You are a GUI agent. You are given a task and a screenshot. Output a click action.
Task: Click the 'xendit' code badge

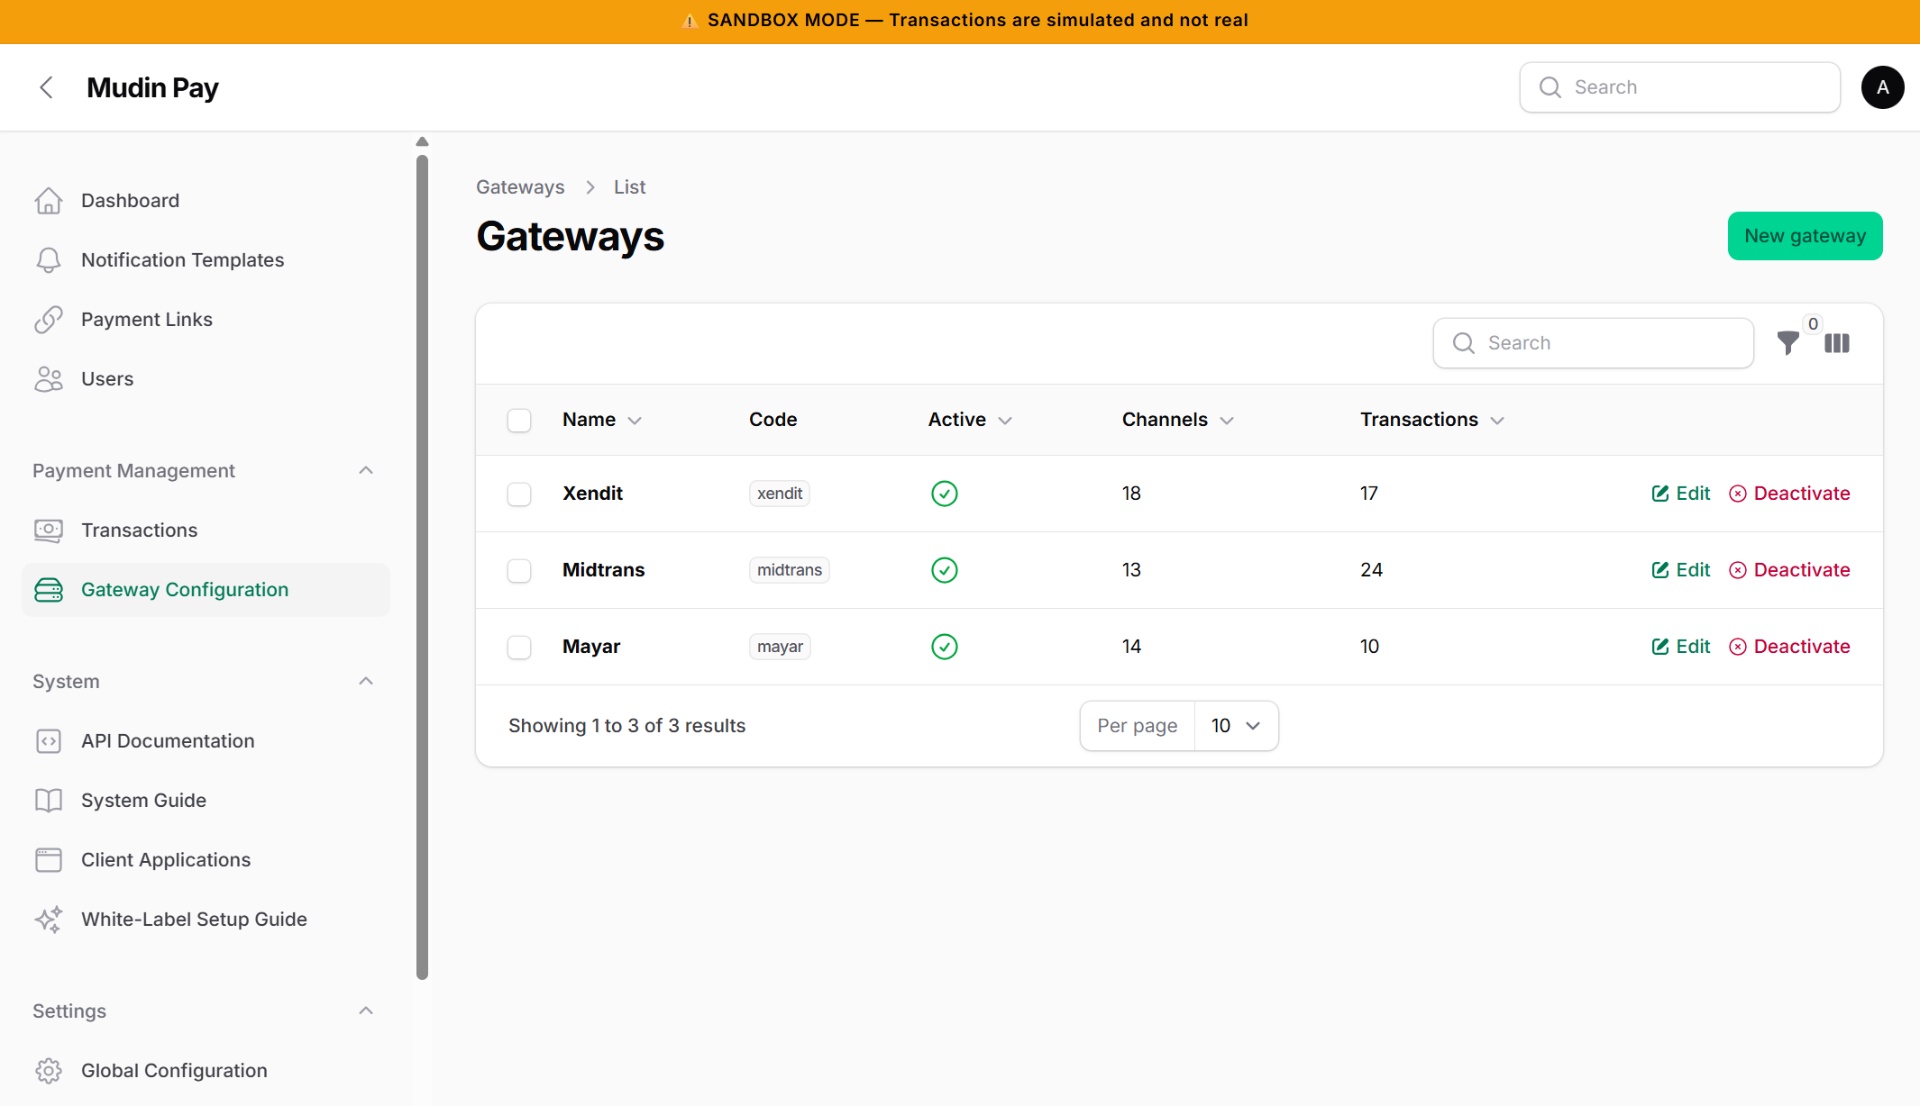coord(779,493)
